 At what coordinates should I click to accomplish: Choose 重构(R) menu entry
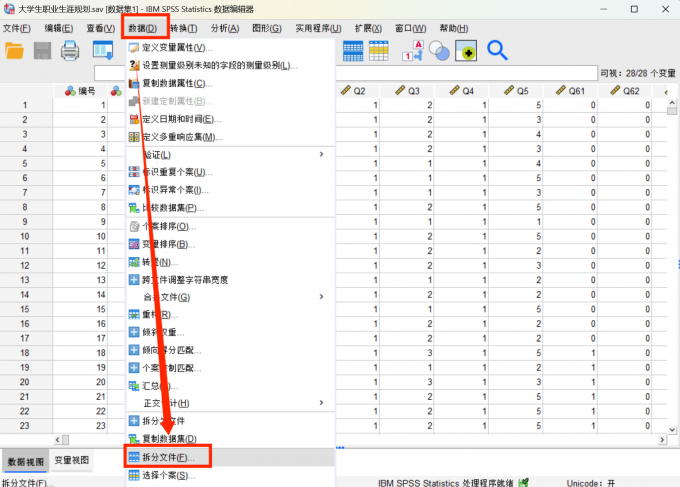(x=231, y=314)
